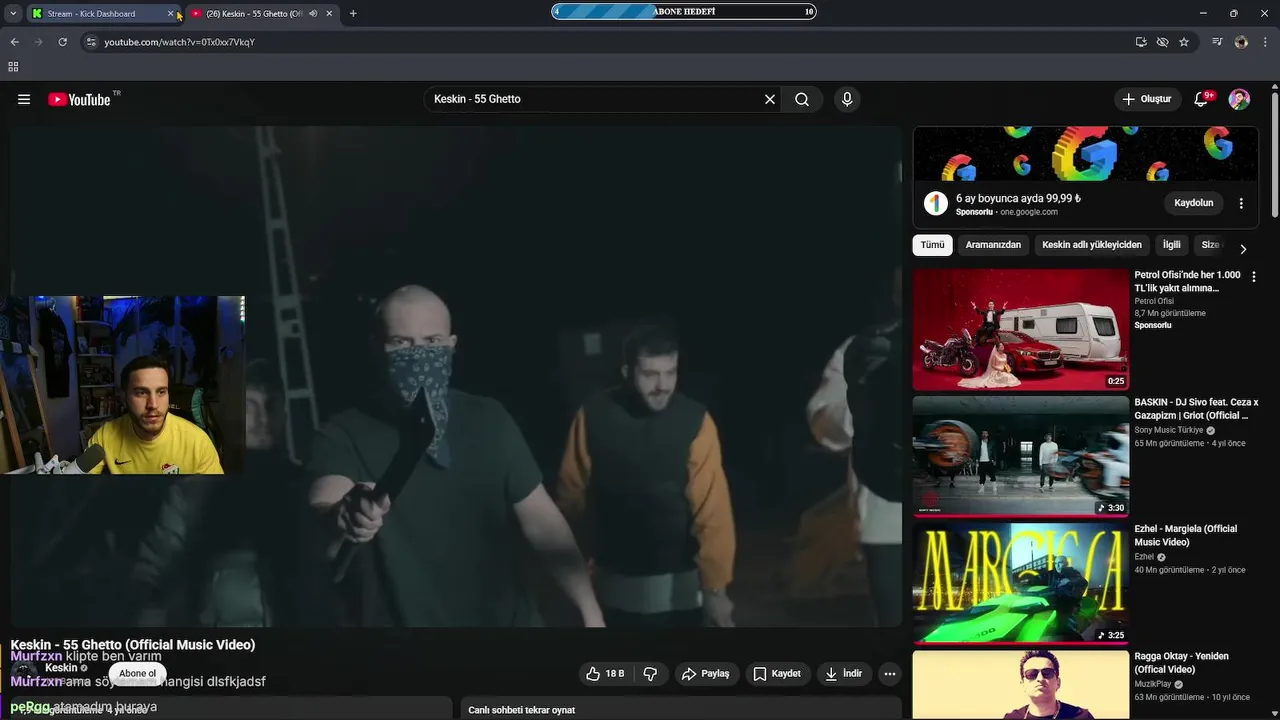
Task: Select Keskin adlı yükleyiciden chip
Action: [x=1092, y=245]
